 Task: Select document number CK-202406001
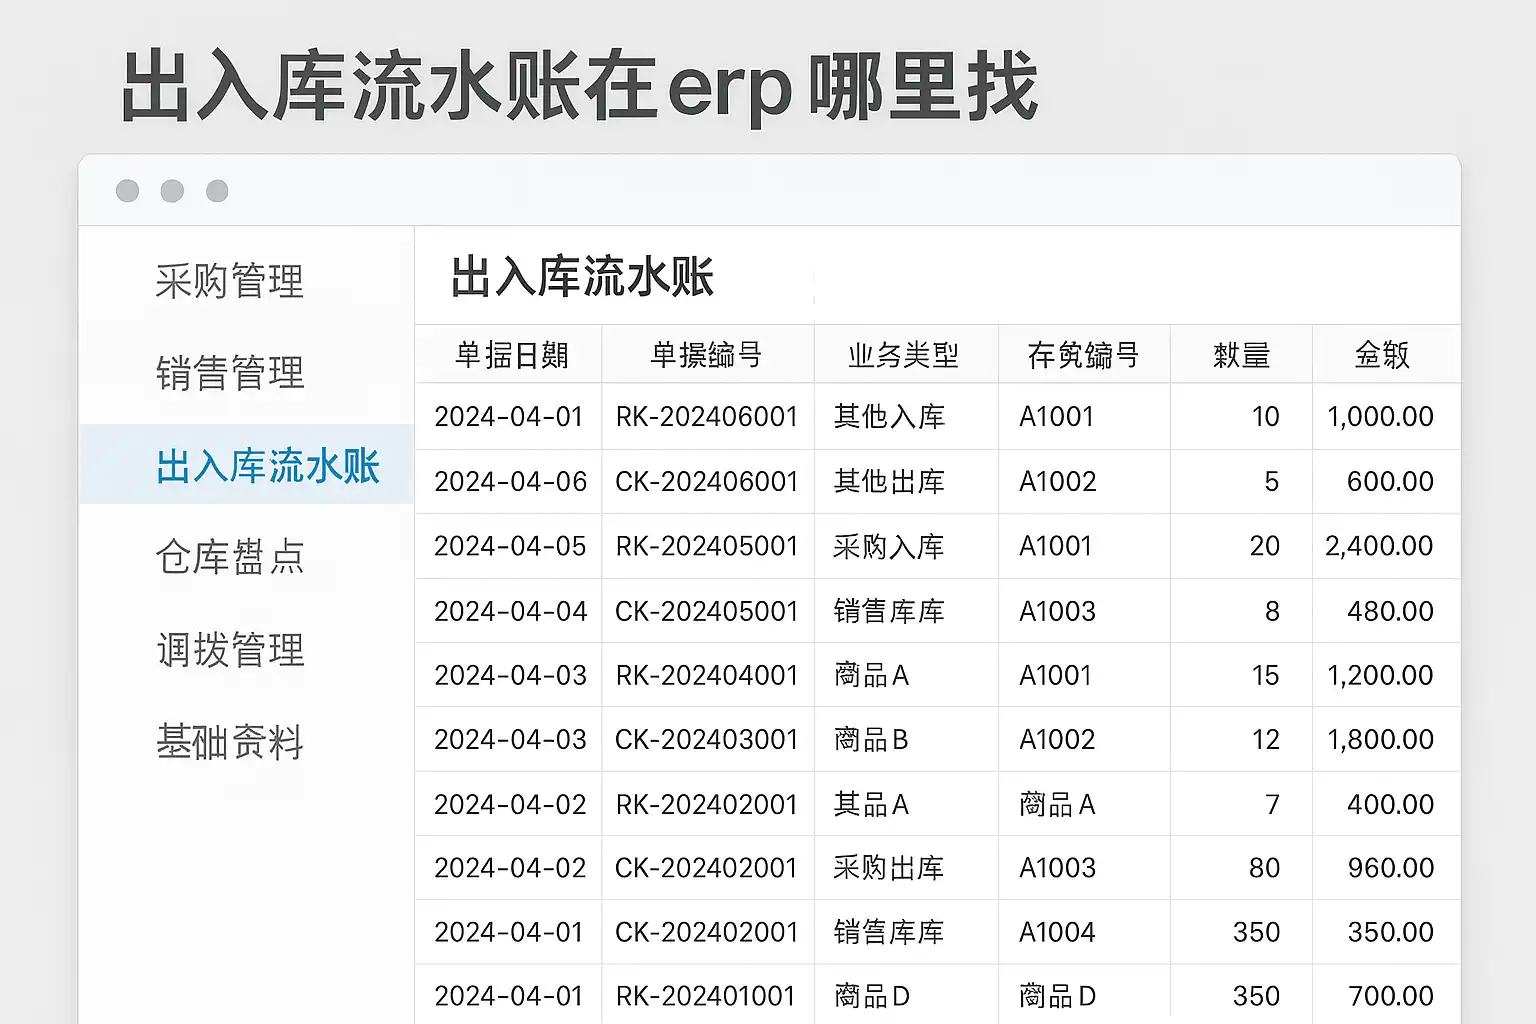pyautogui.click(x=707, y=482)
